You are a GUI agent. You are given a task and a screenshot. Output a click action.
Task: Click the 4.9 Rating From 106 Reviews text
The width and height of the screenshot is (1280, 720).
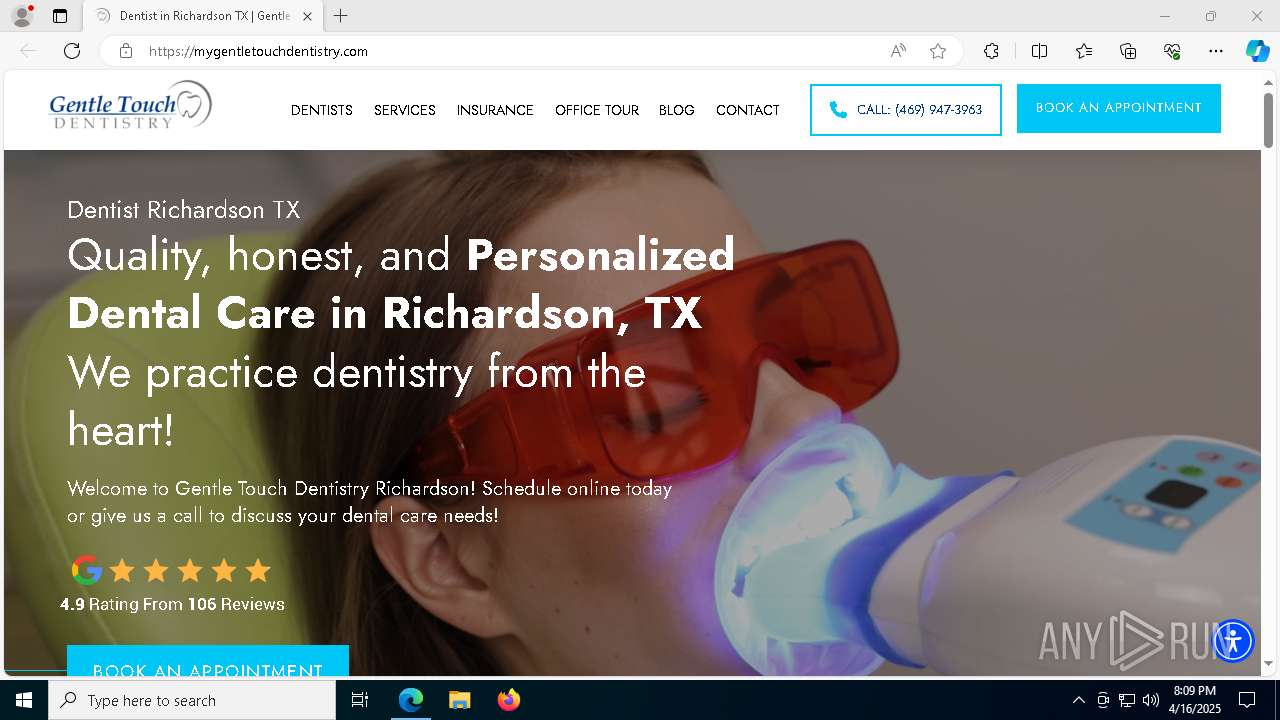pyautogui.click(x=172, y=604)
